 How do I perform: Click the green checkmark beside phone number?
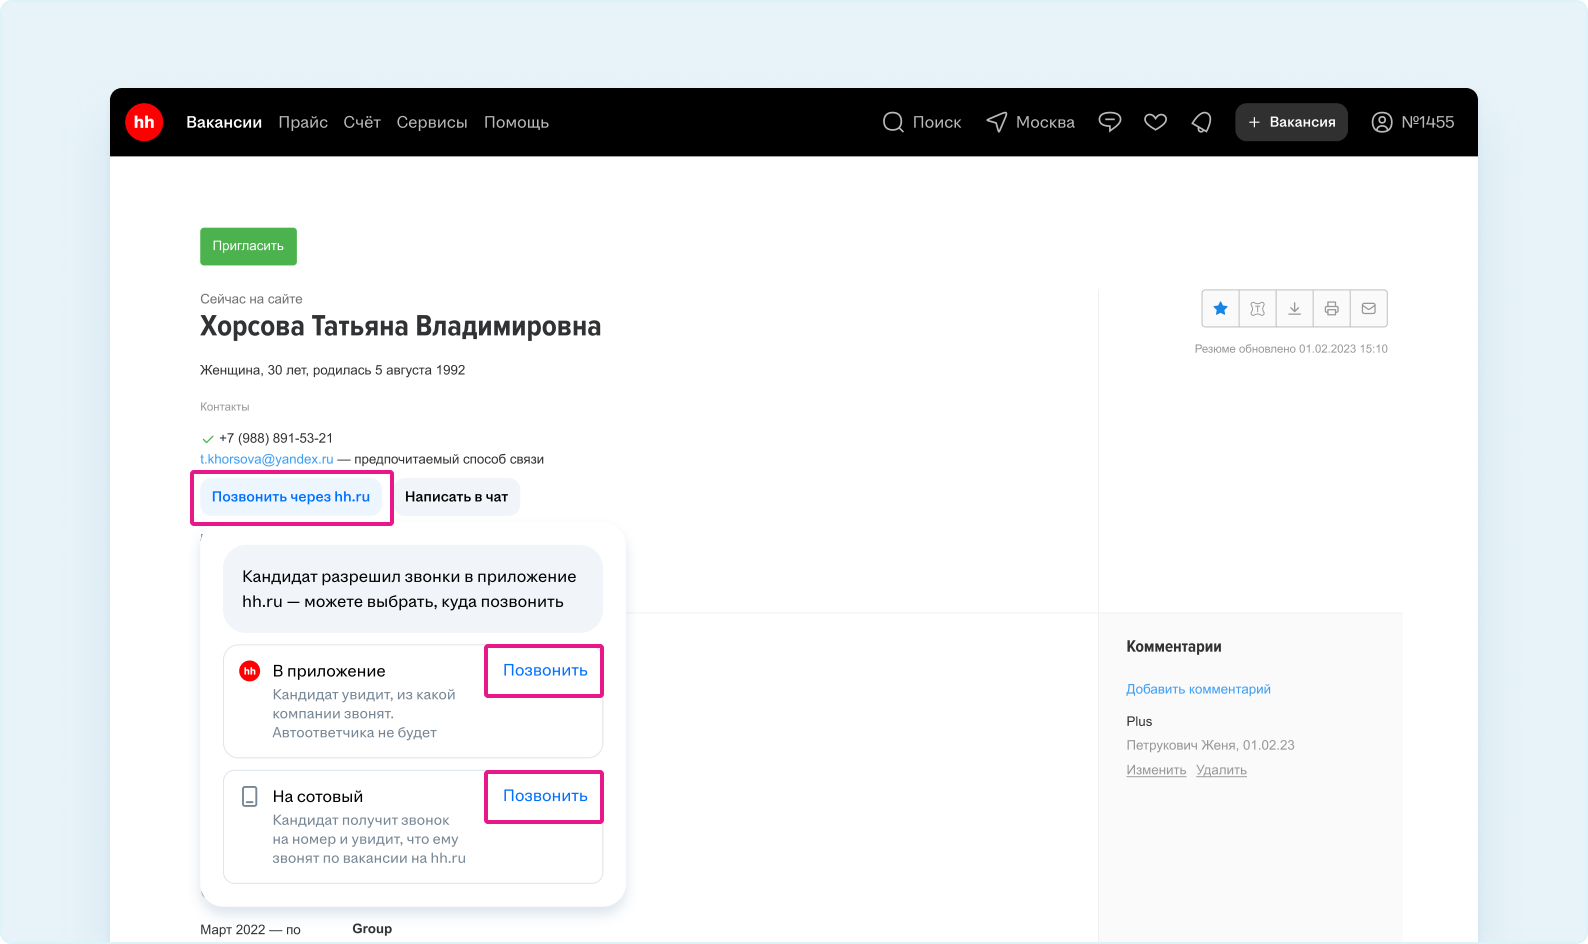coord(208,439)
